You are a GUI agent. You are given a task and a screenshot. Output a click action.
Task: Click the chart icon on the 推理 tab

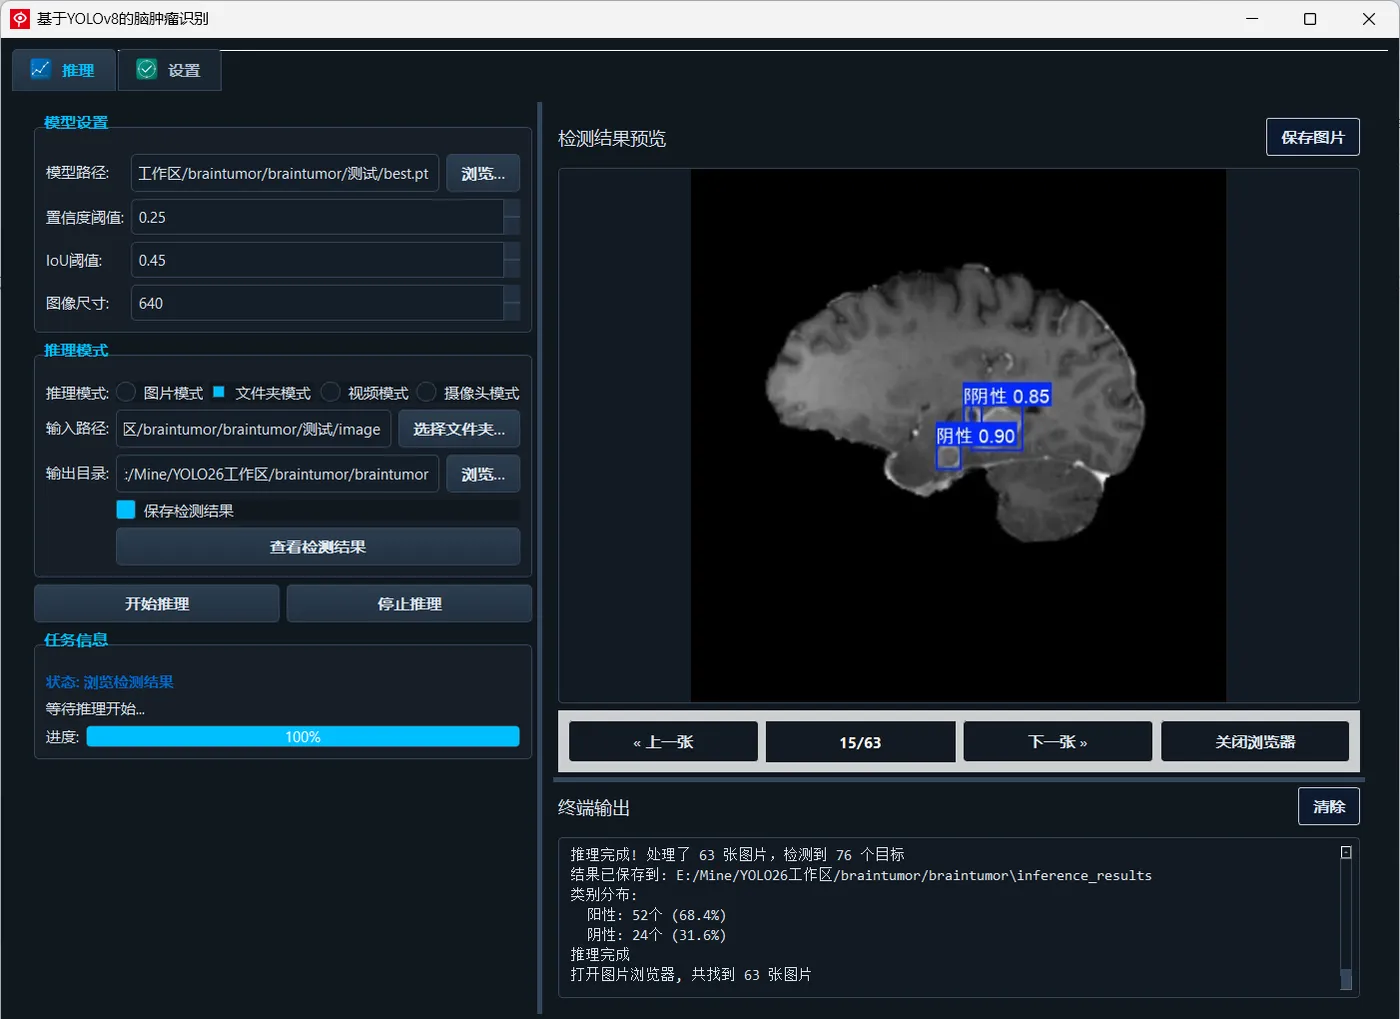pyautogui.click(x=40, y=69)
